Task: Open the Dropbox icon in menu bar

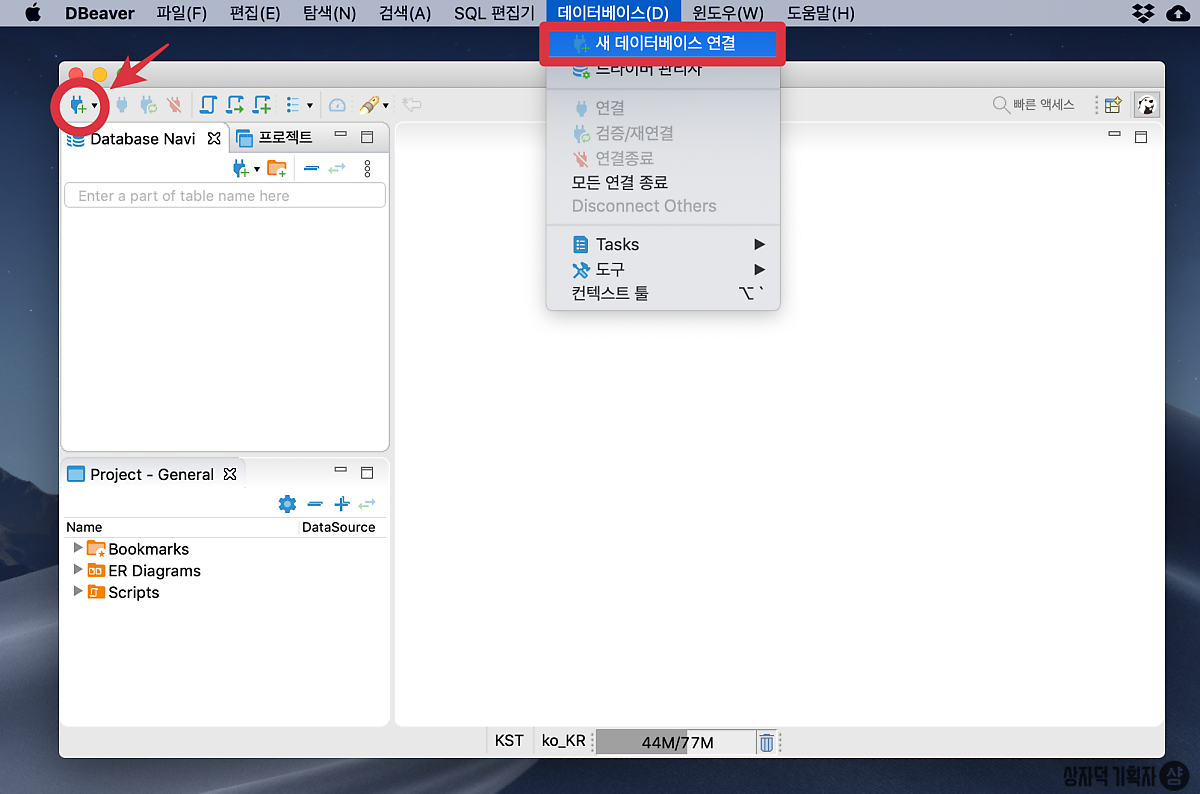Action: pyautogui.click(x=1143, y=13)
